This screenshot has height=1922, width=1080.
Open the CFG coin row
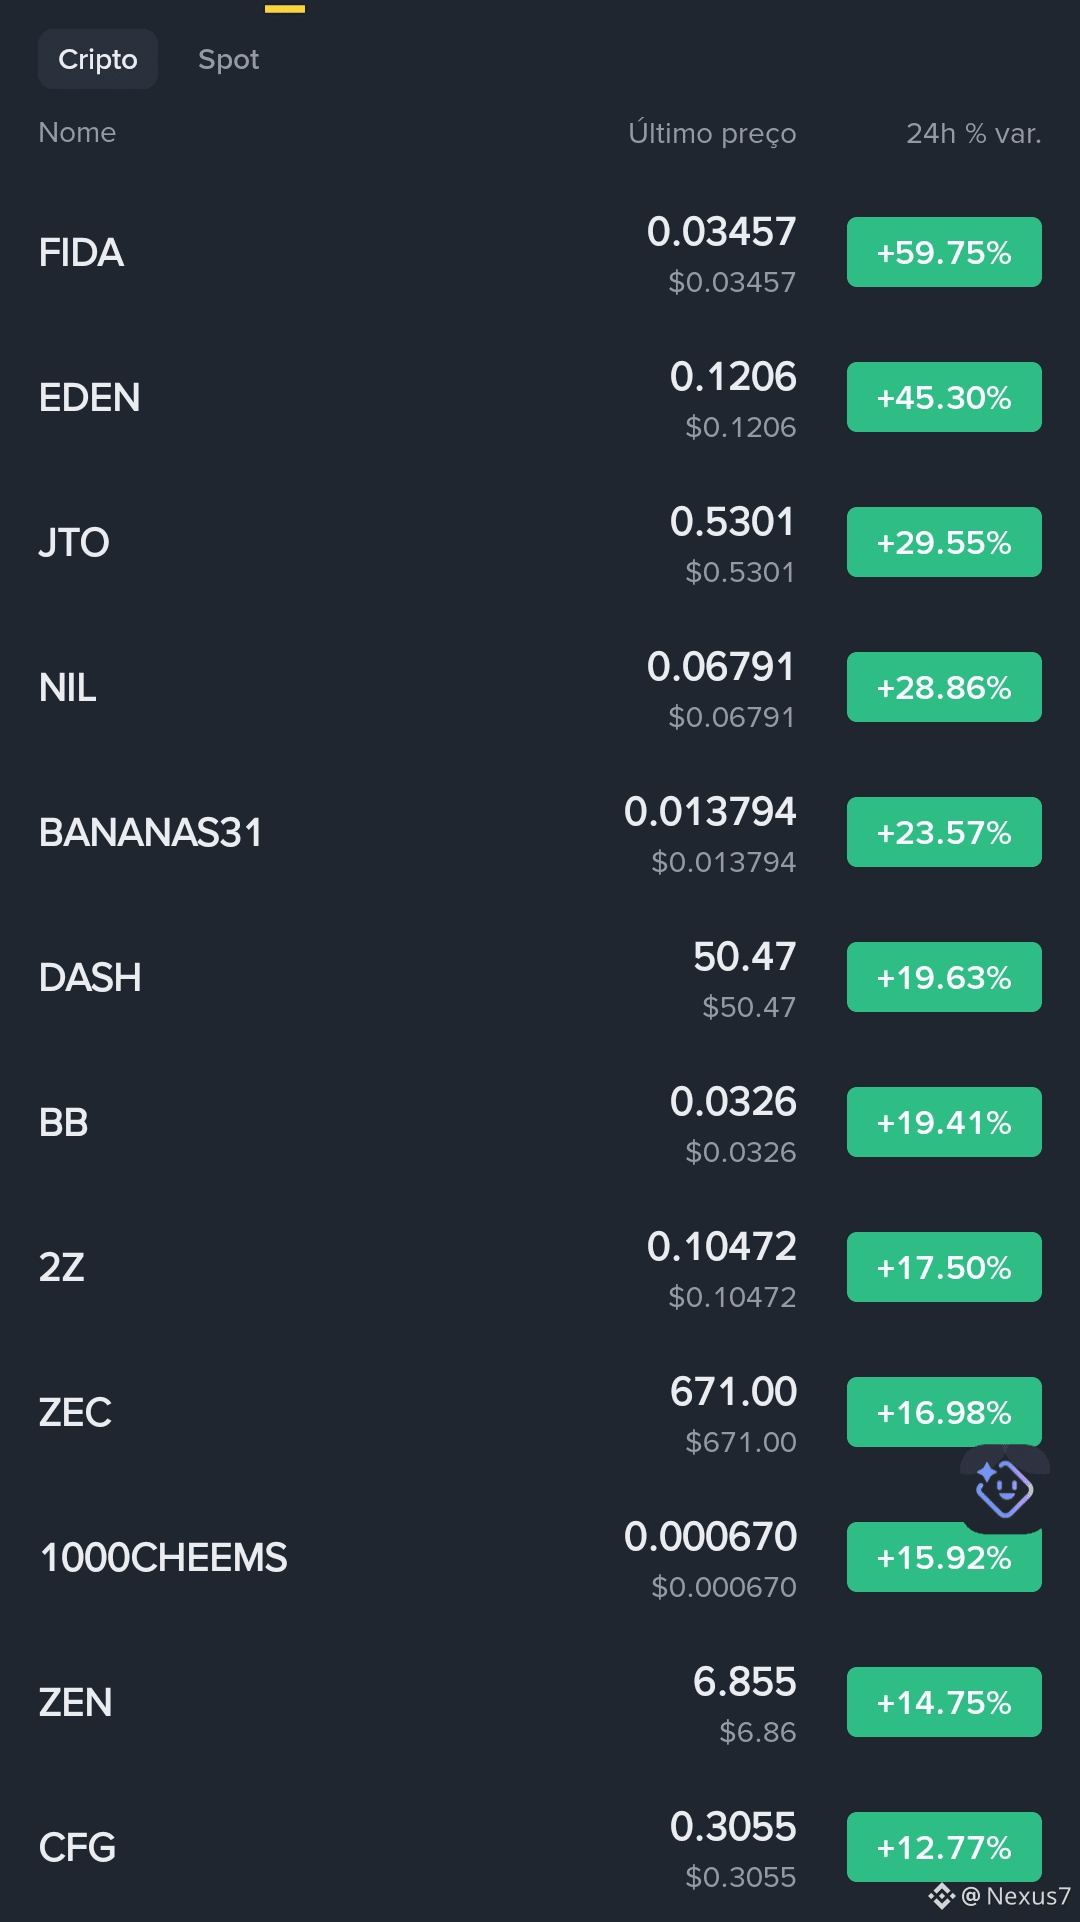pyautogui.click(x=540, y=1847)
